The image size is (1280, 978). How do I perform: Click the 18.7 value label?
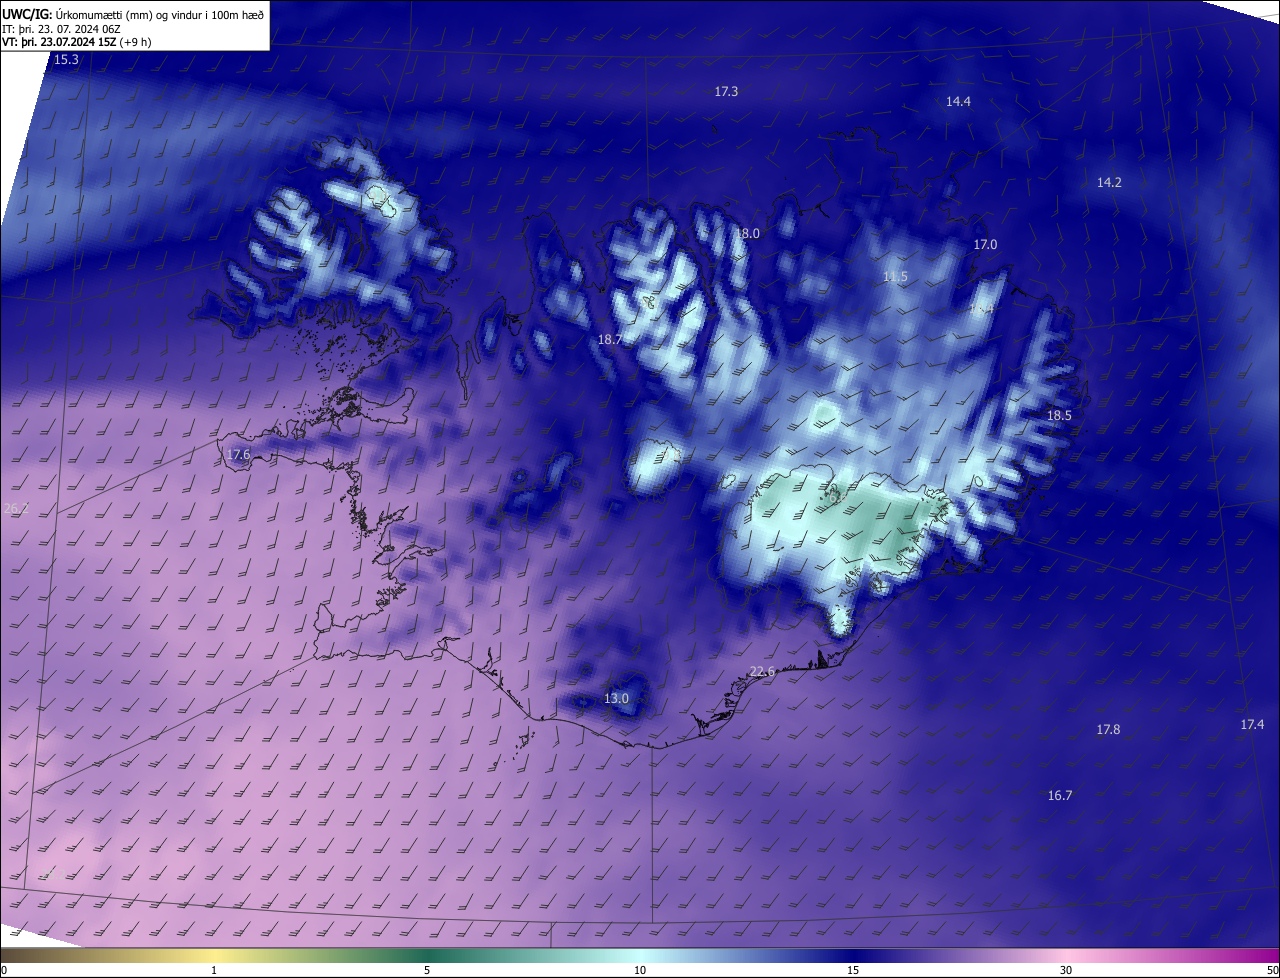610,340
